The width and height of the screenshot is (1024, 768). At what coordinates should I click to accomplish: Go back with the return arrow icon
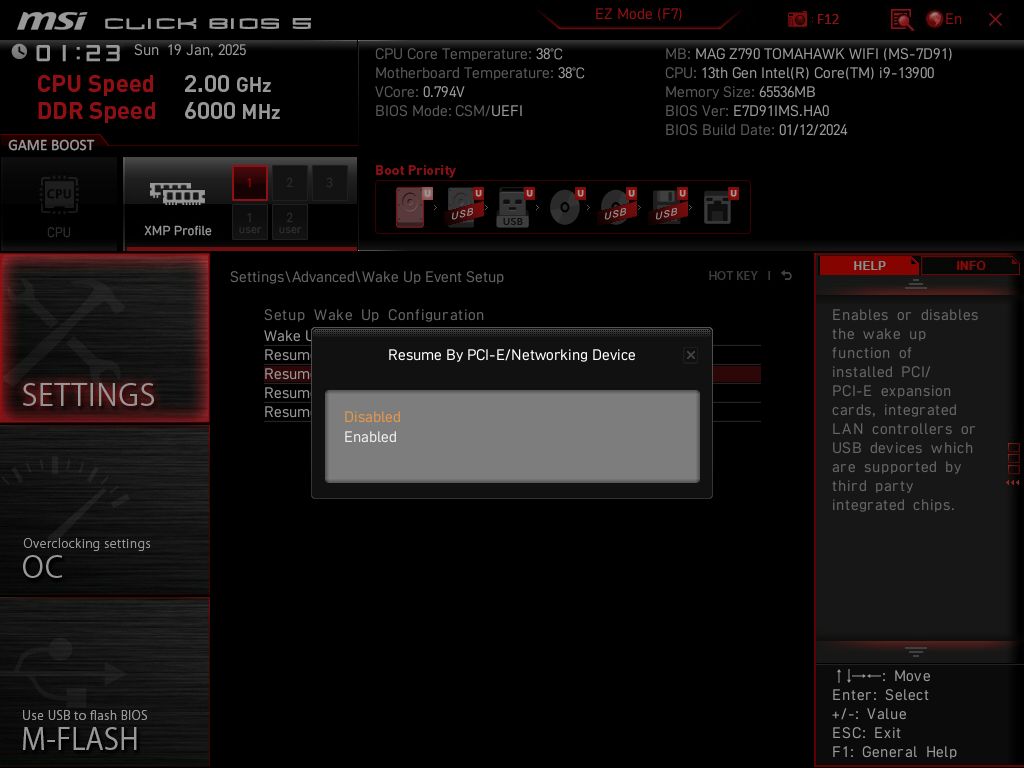click(786, 276)
